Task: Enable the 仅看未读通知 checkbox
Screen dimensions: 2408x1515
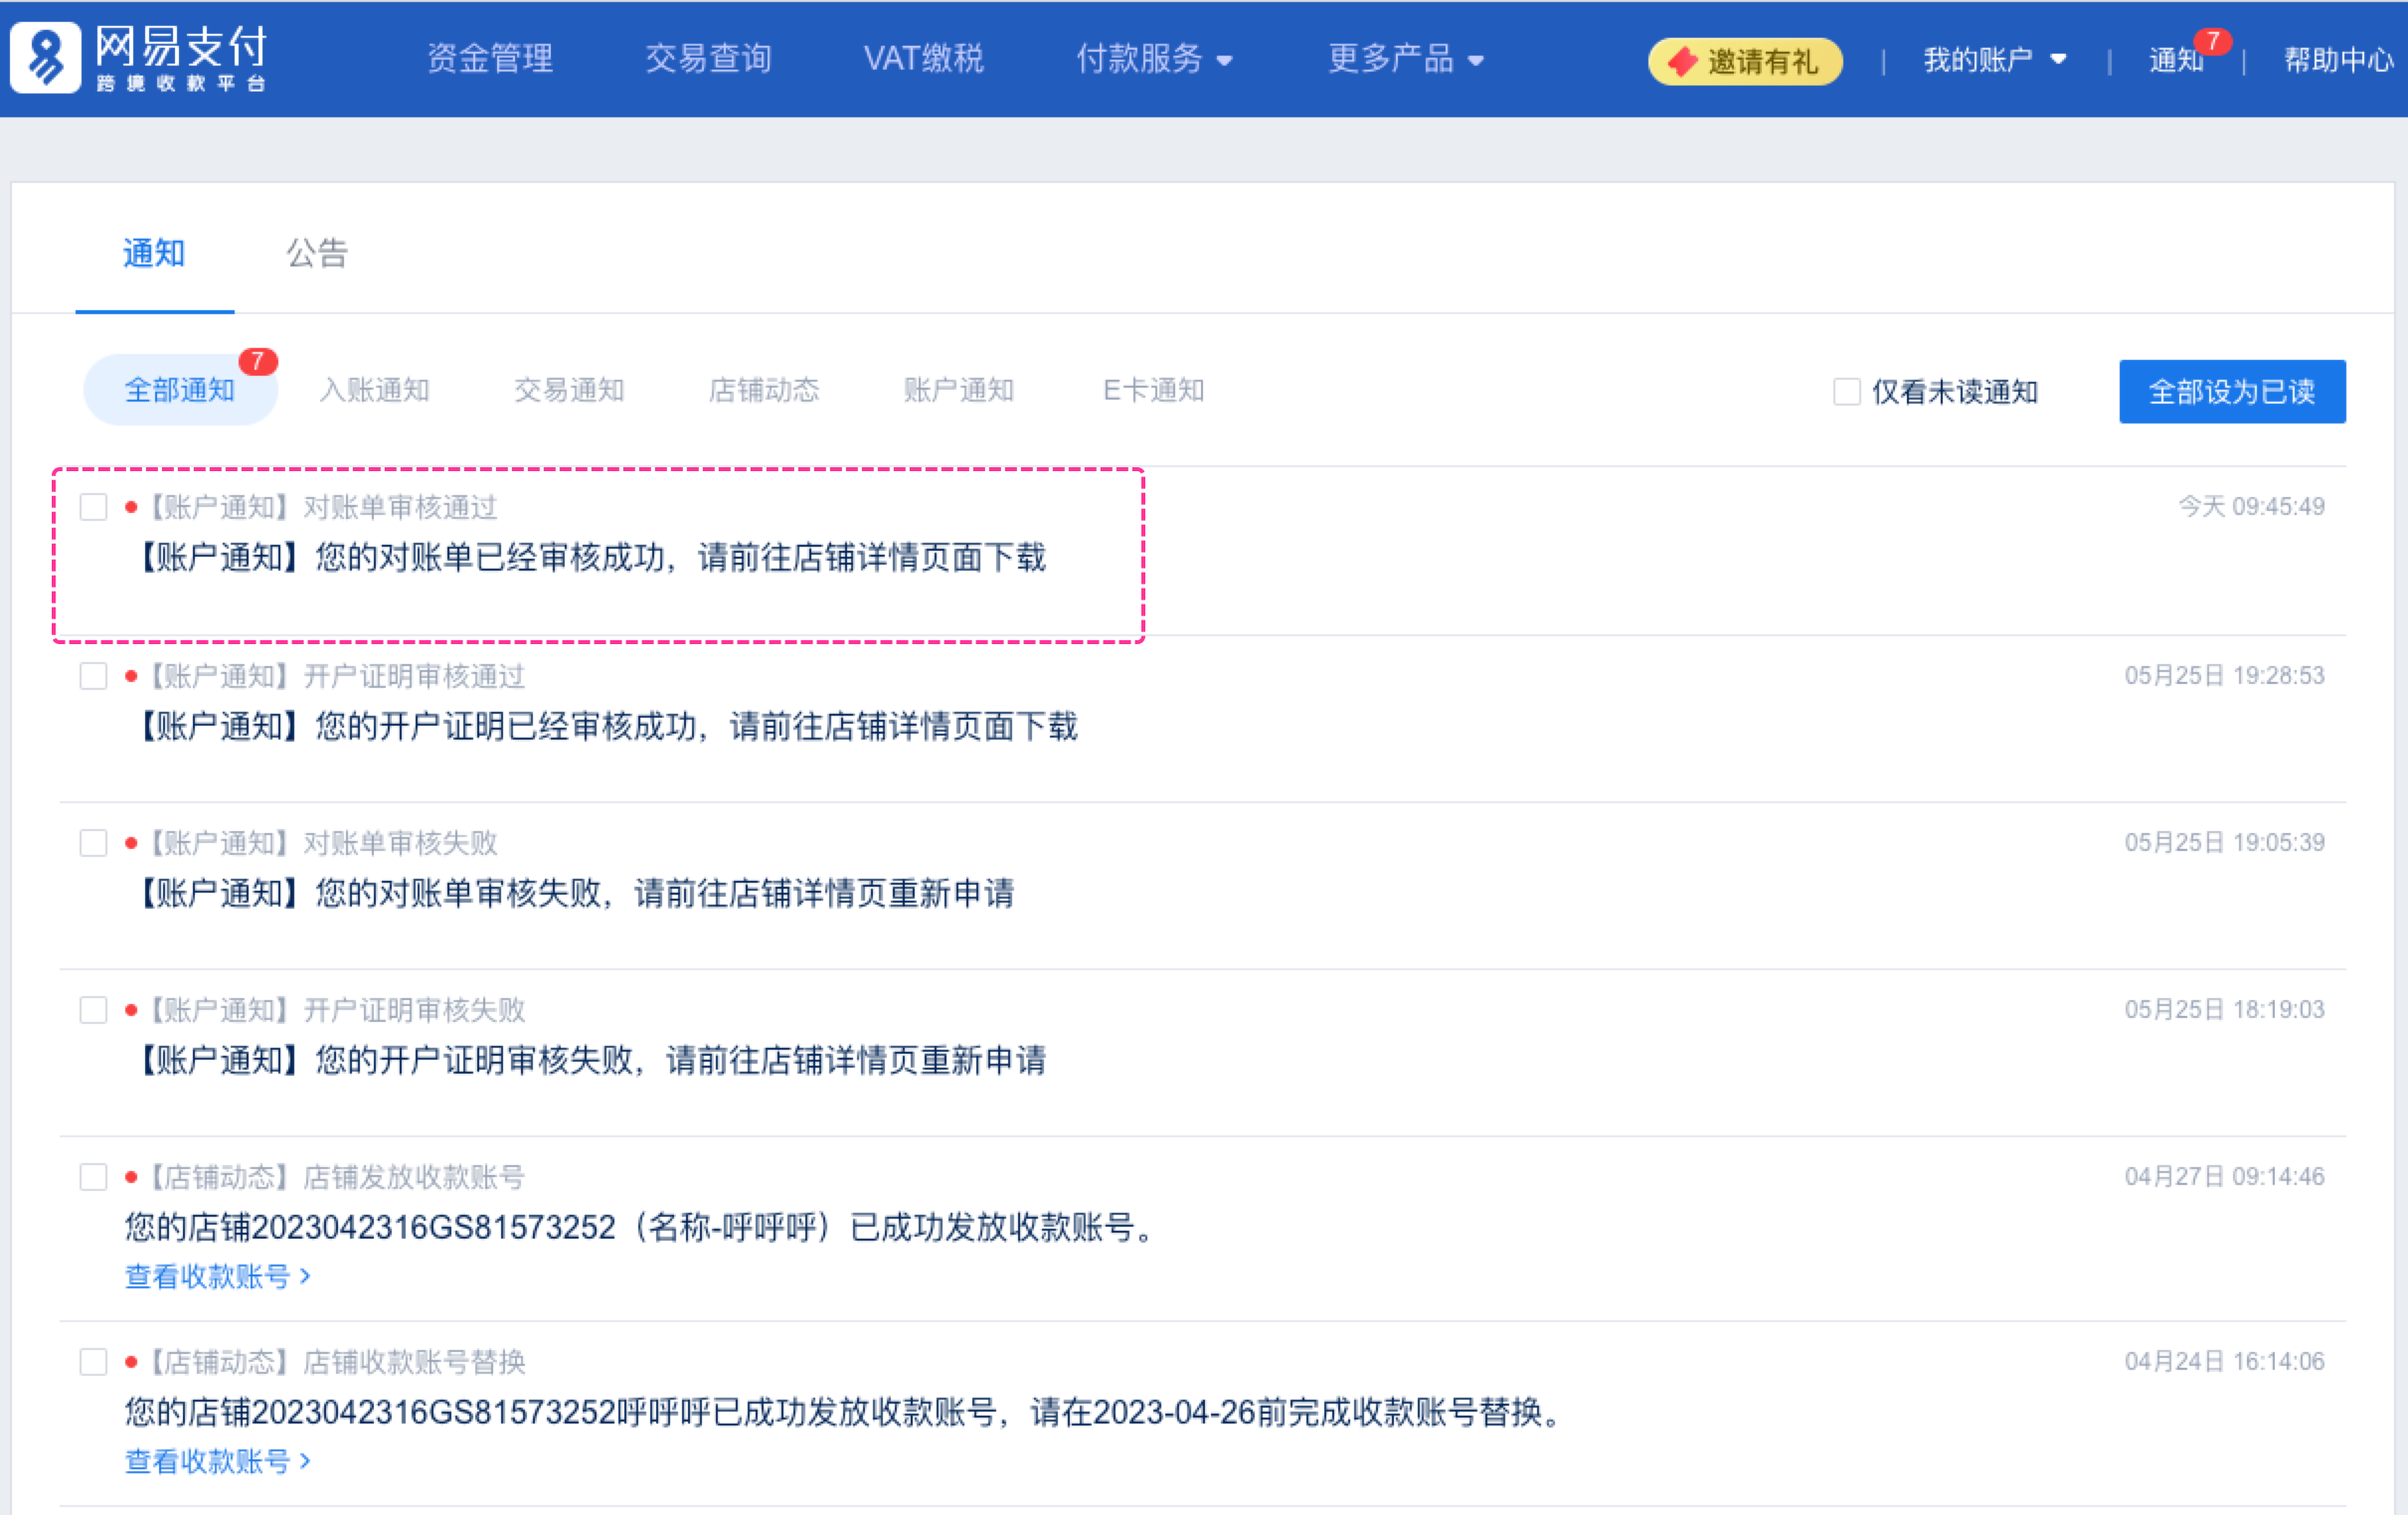Action: [x=1846, y=391]
